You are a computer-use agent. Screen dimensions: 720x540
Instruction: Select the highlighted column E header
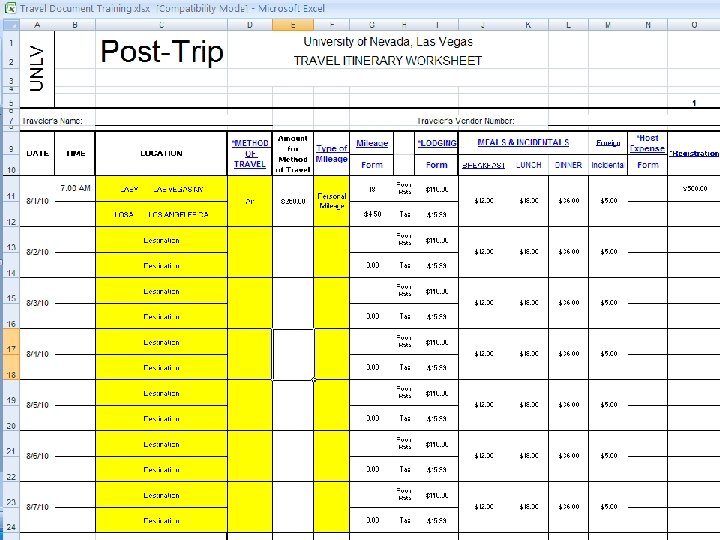click(x=293, y=25)
